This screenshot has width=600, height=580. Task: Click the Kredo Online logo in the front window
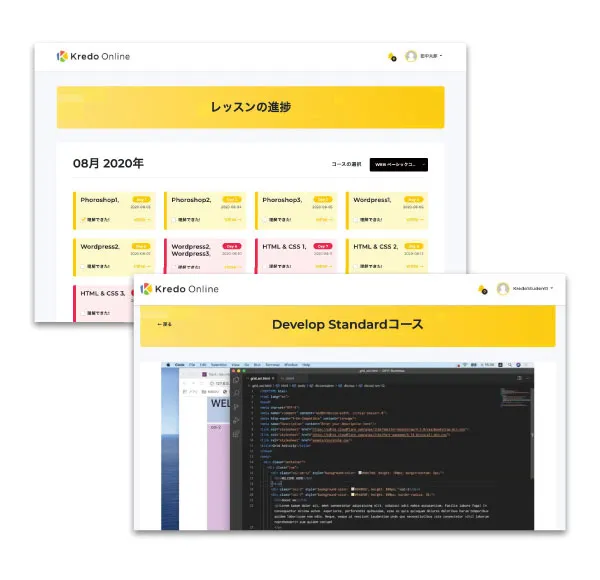click(179, 289)
